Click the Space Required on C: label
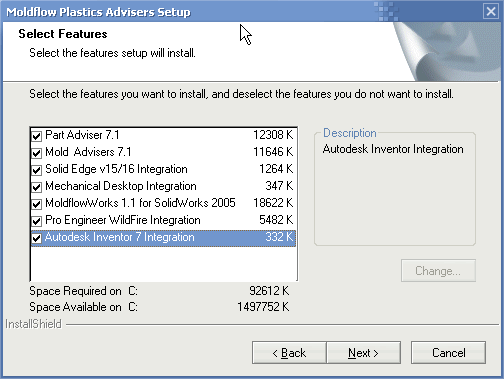 click(83, 291)
